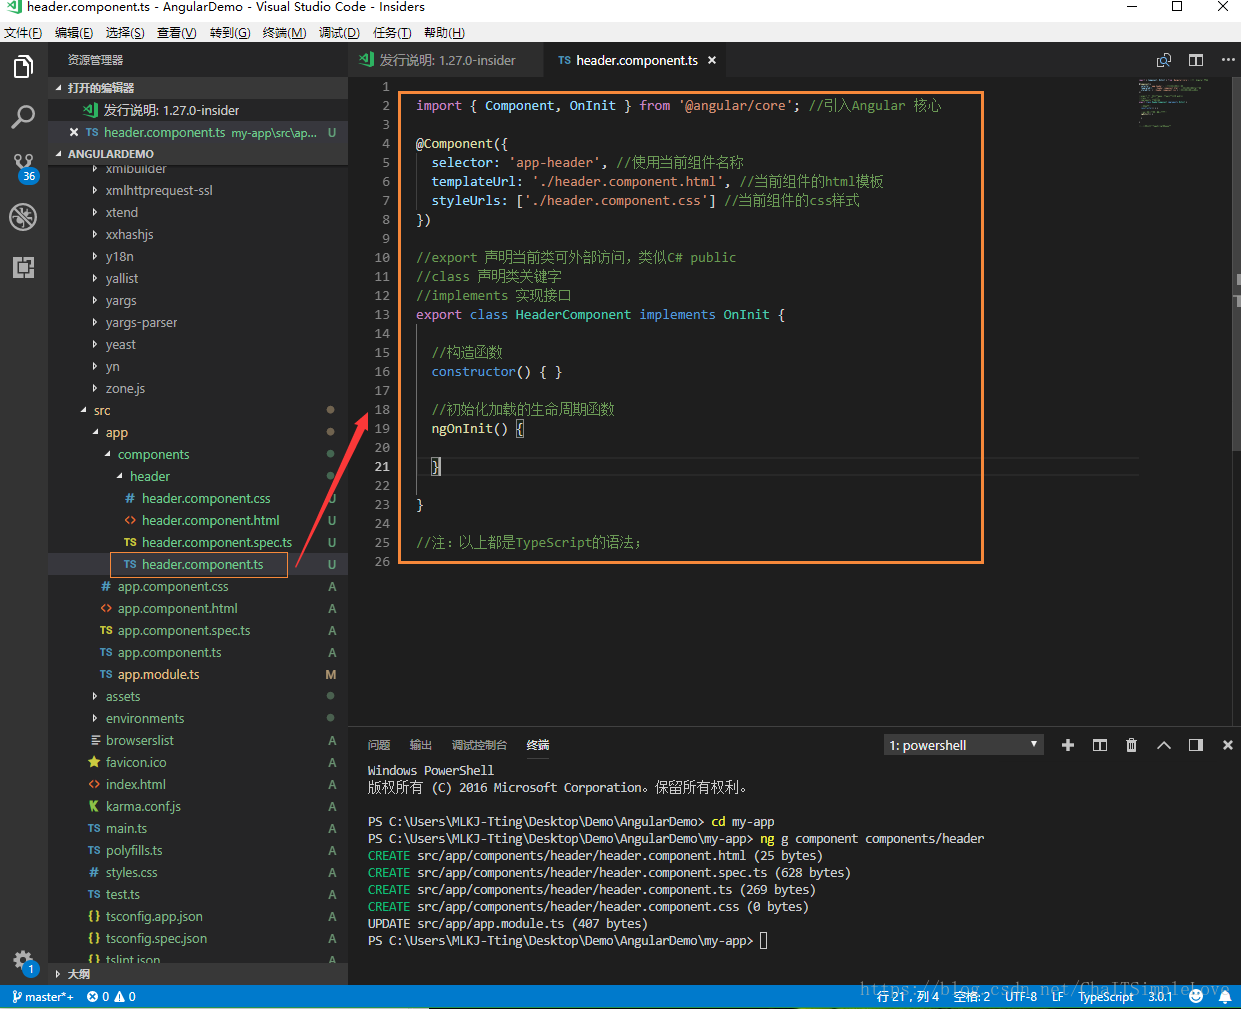
Task: Open Source Control view with 36 badge
Action: [23, 167]
